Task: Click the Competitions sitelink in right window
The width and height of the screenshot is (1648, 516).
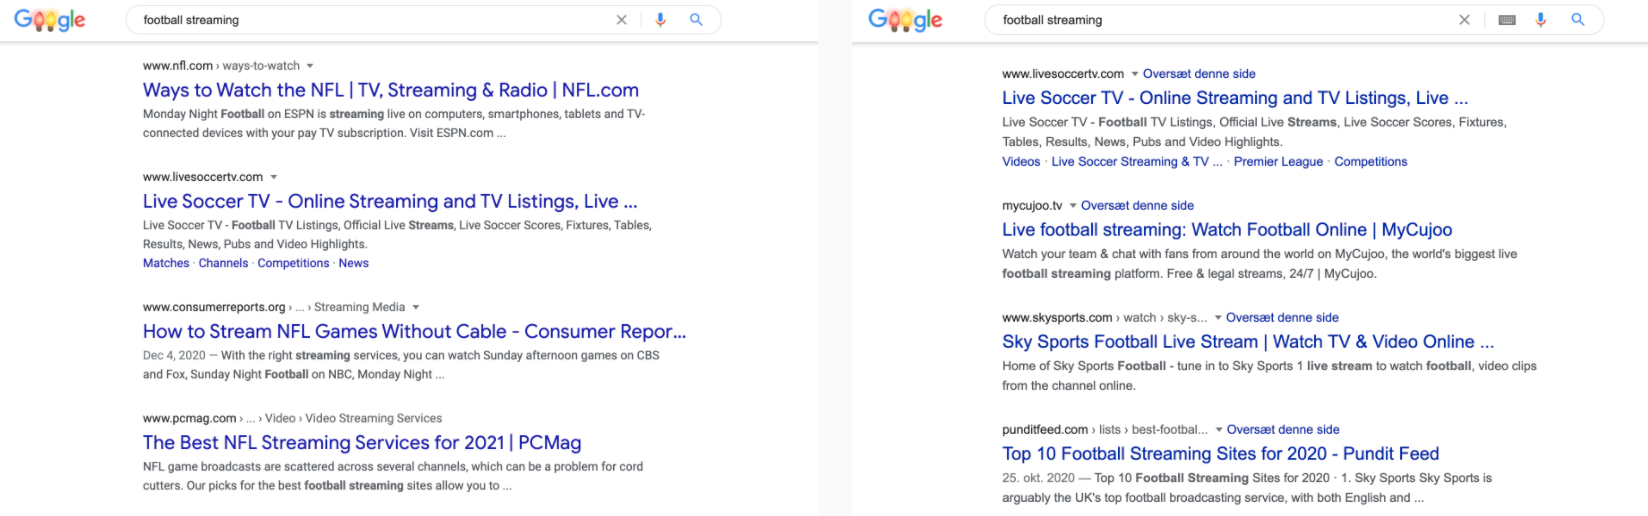Action: pos(1370,162)
